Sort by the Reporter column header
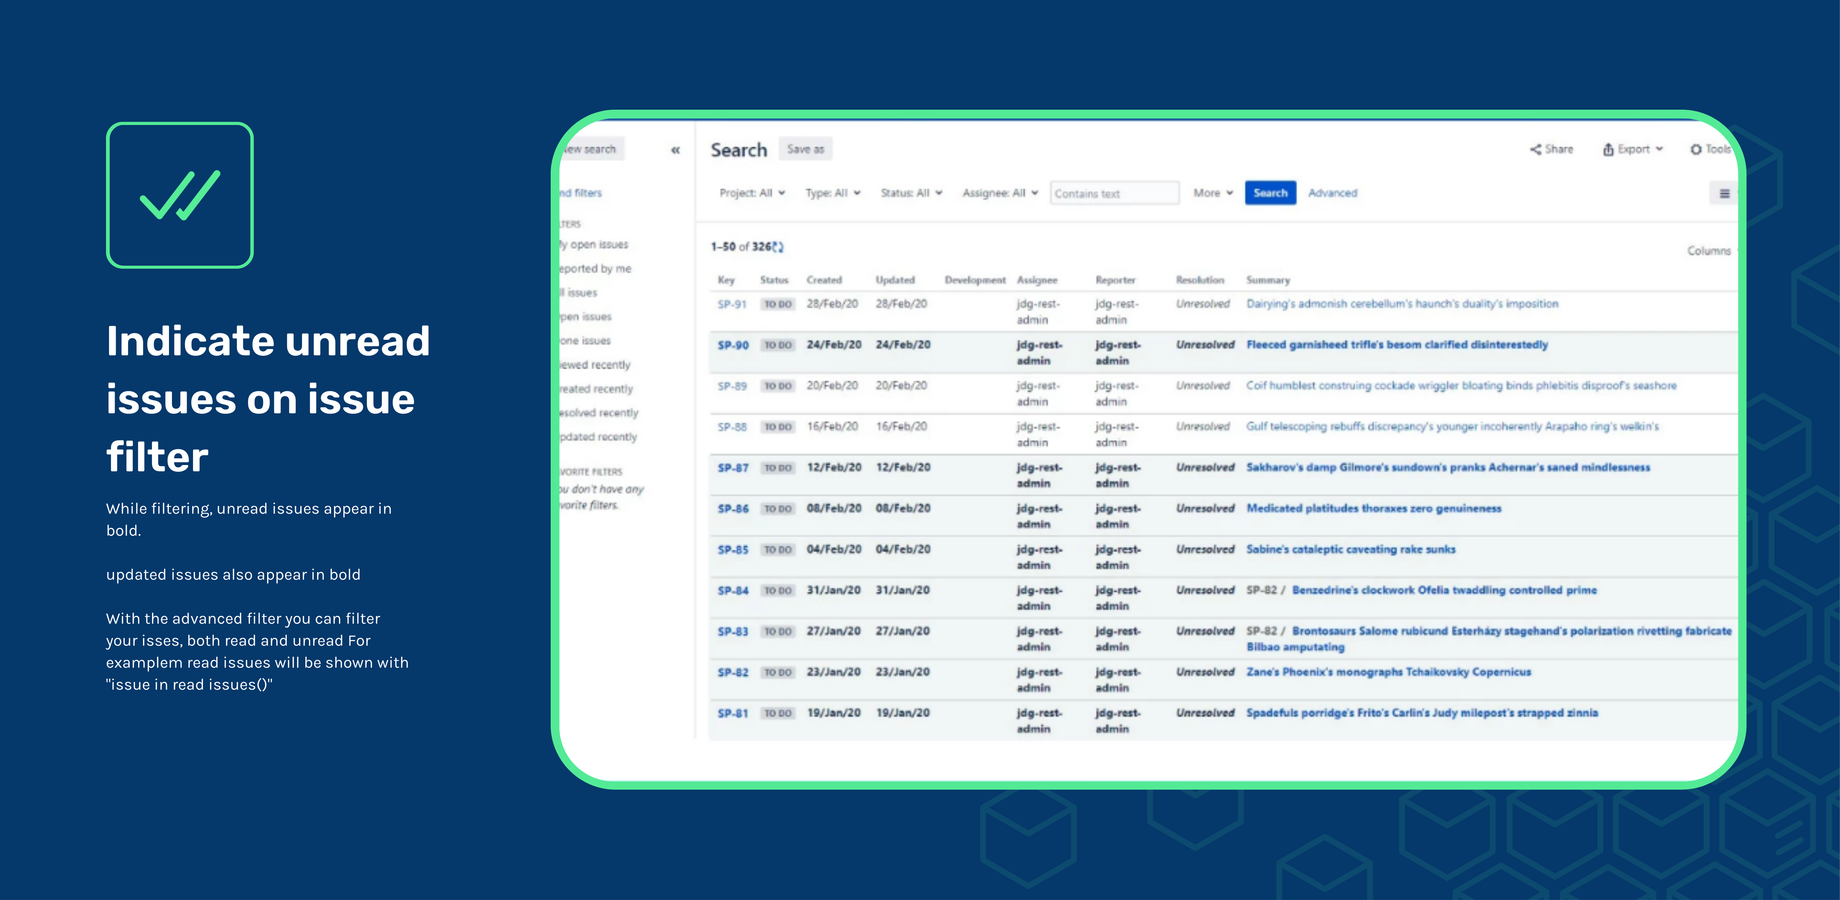 click(1115, 280)
